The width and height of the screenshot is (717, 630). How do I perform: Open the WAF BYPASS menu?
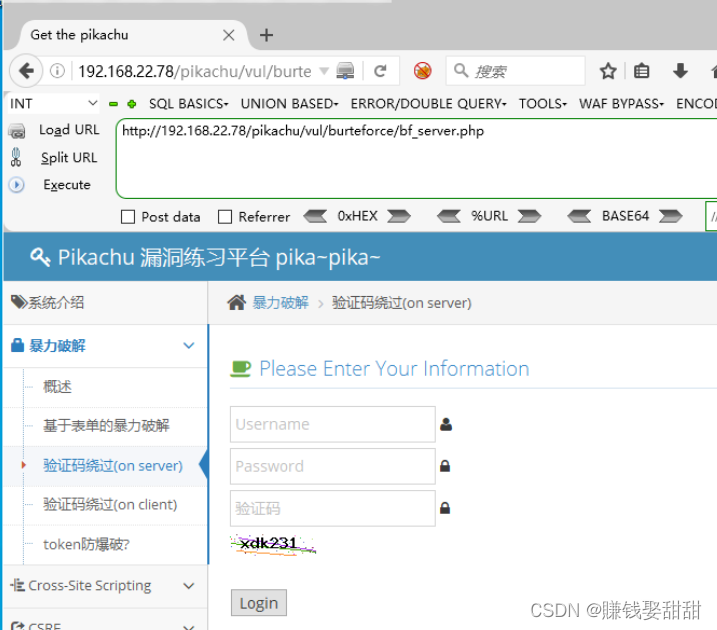(621, 104)
